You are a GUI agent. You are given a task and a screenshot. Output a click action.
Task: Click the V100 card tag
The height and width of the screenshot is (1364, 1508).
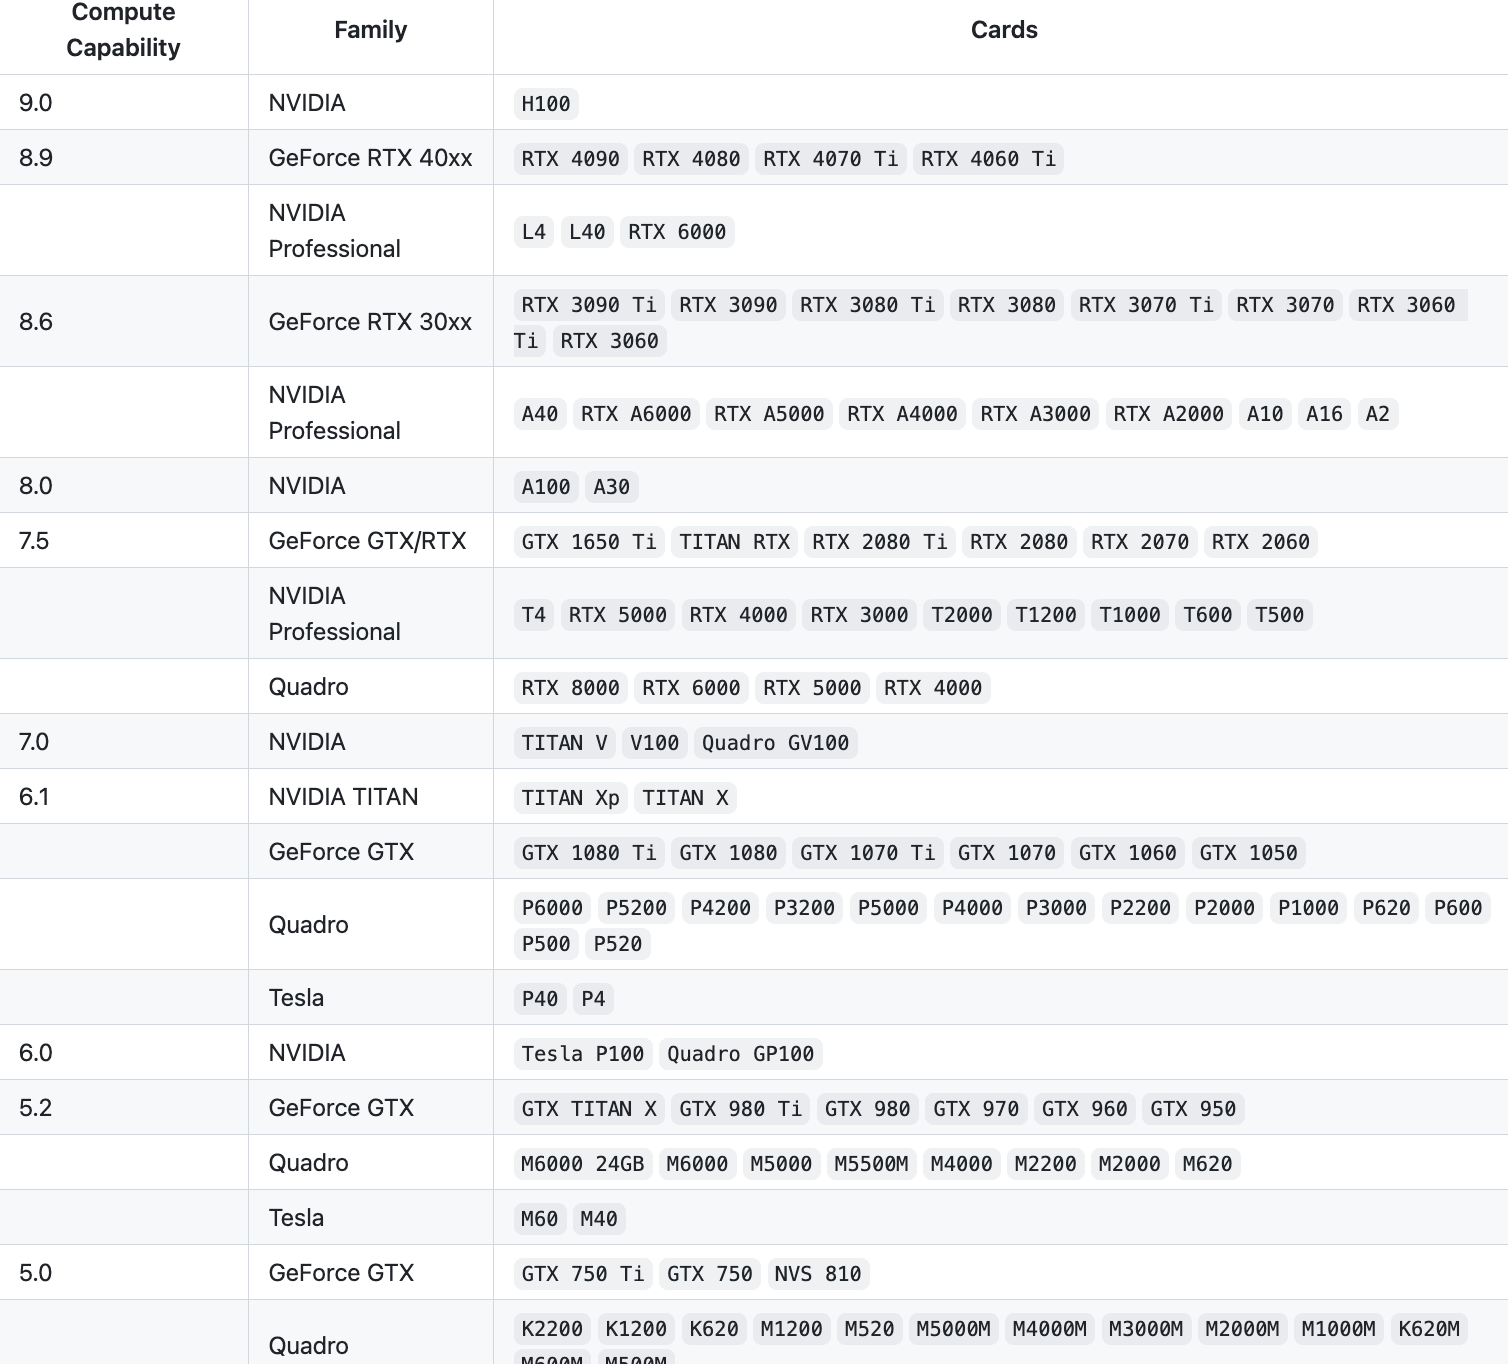pos(654,743)
